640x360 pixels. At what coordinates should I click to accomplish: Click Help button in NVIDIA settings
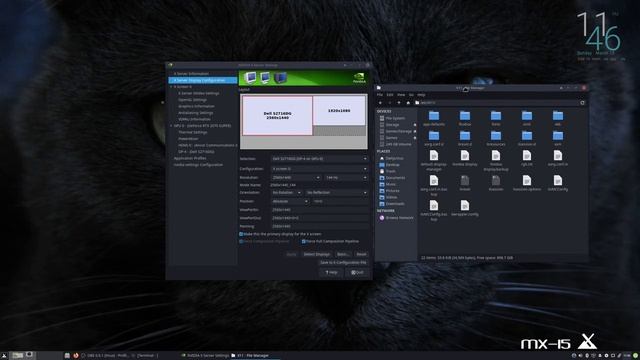point(331,272)
